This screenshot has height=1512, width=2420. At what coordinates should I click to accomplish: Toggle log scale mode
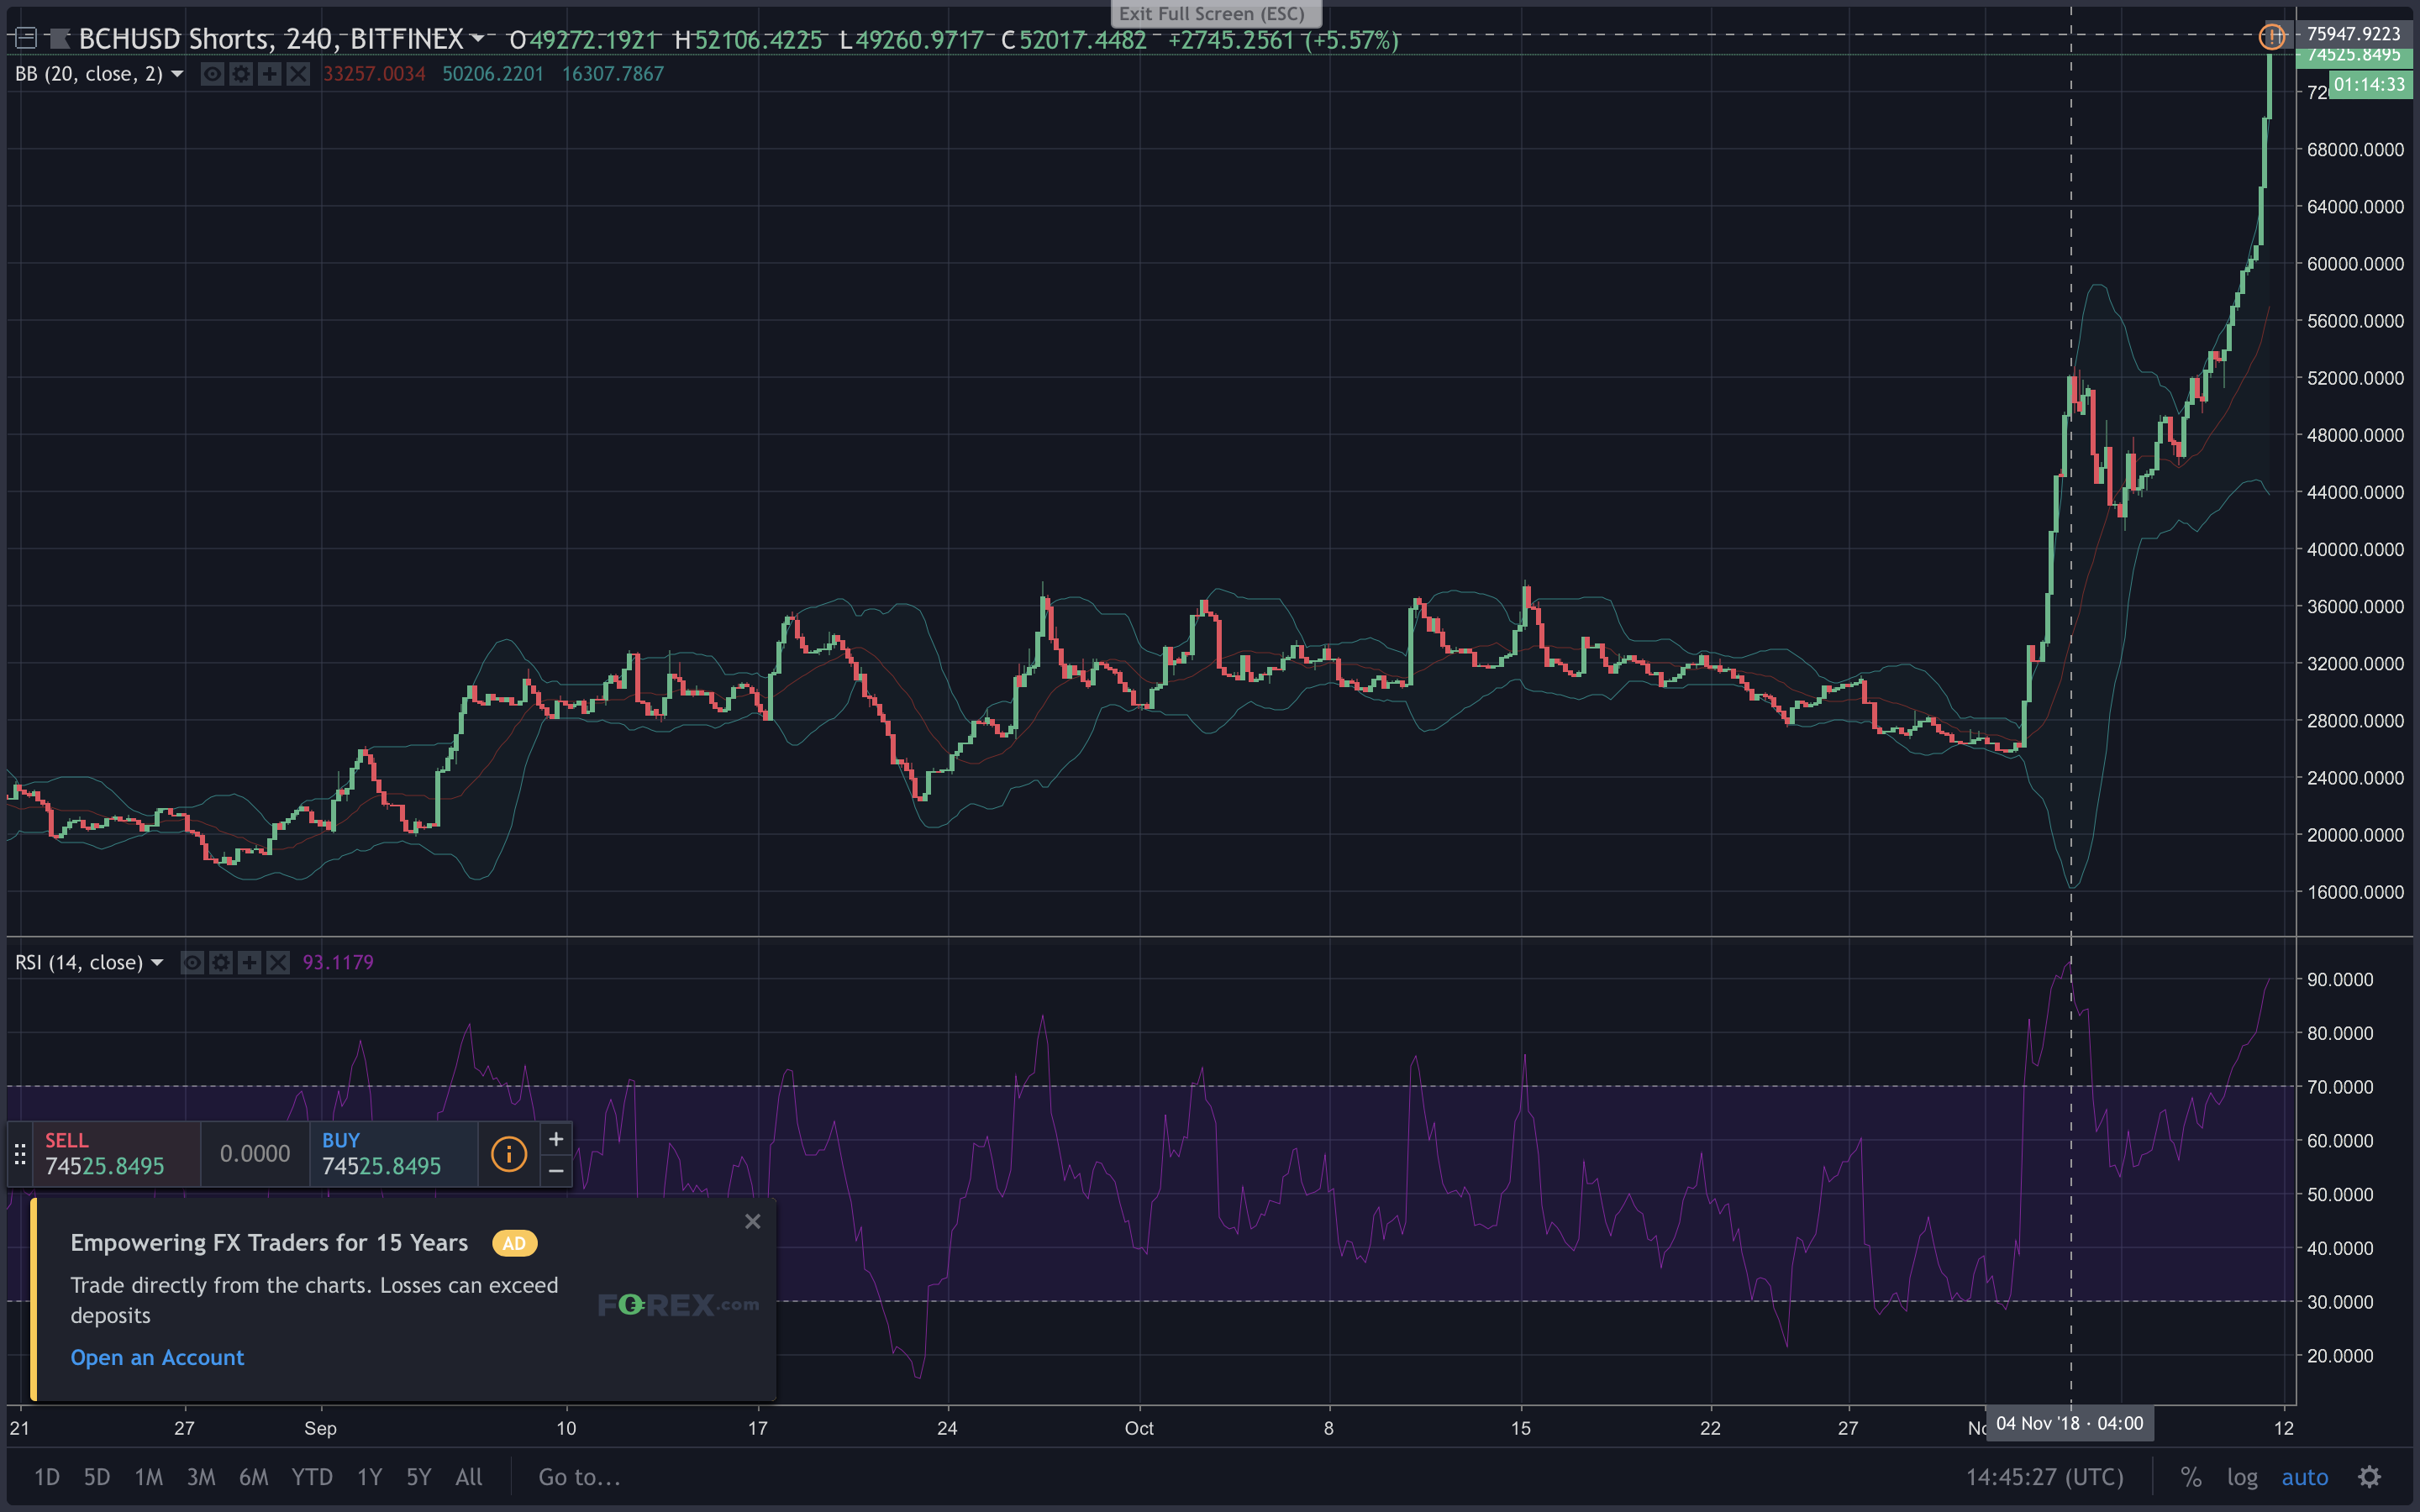coord(2242,1477)
